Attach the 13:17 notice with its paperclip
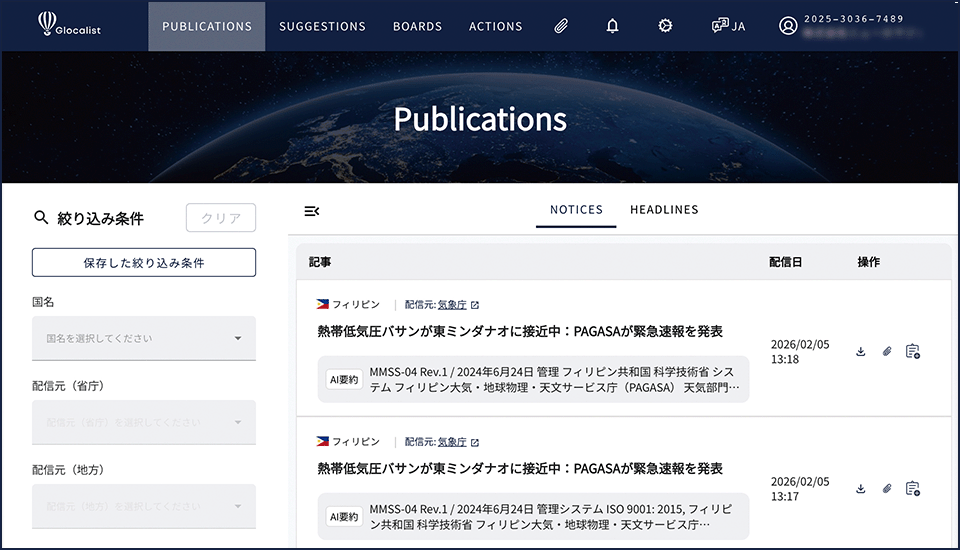Screen dimensions: 960x550 coord(887,489)
